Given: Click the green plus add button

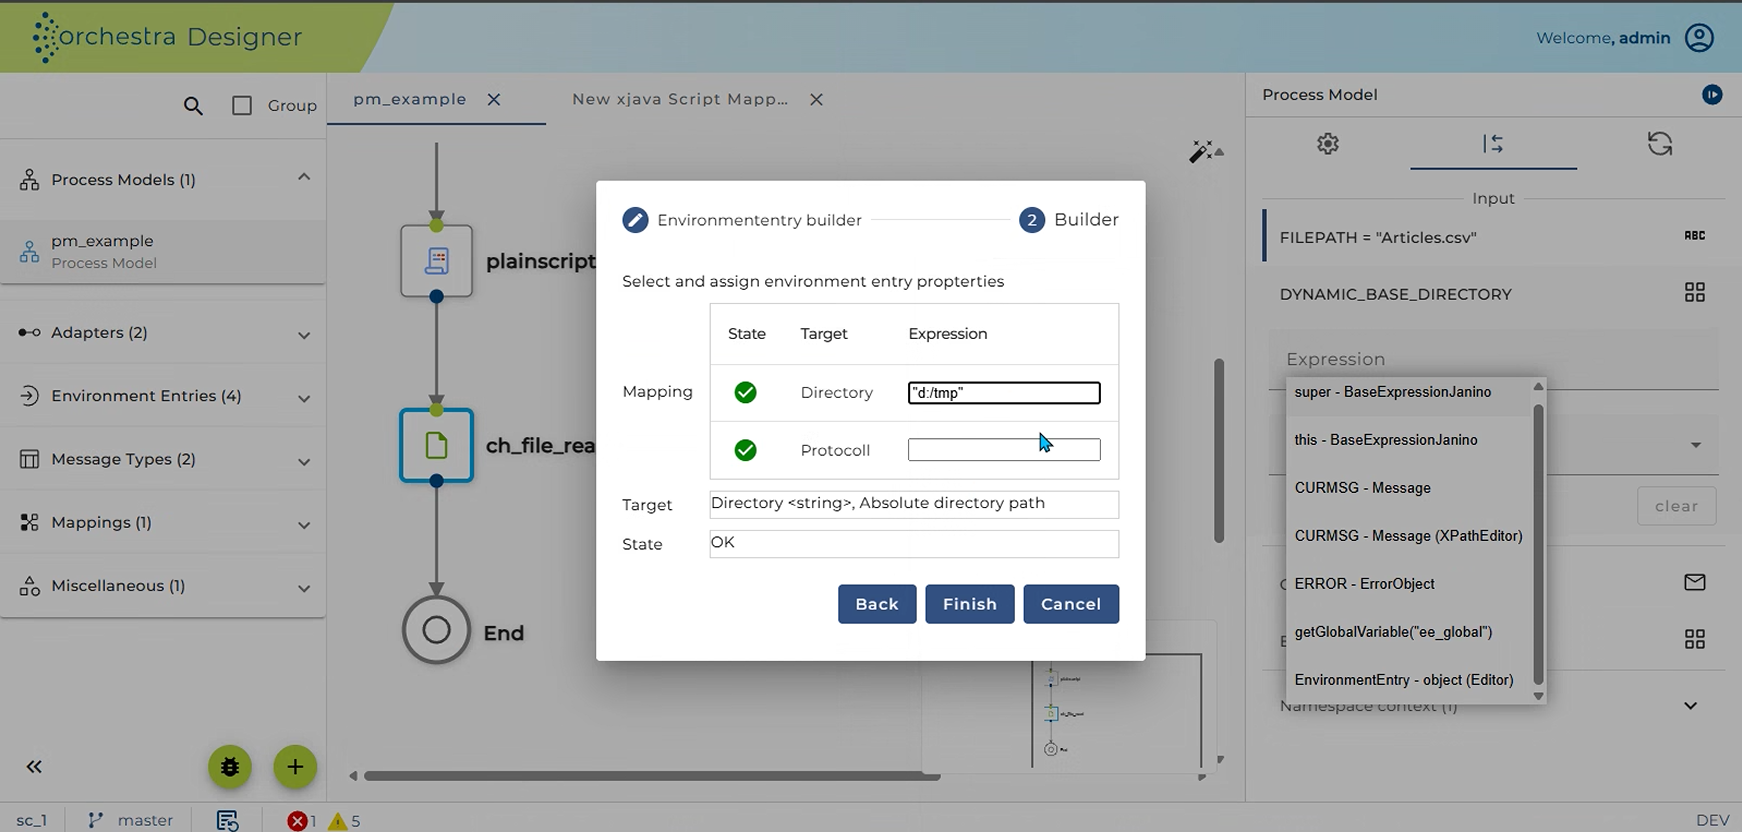Looking at the screenshot, I should pos(295,767).
